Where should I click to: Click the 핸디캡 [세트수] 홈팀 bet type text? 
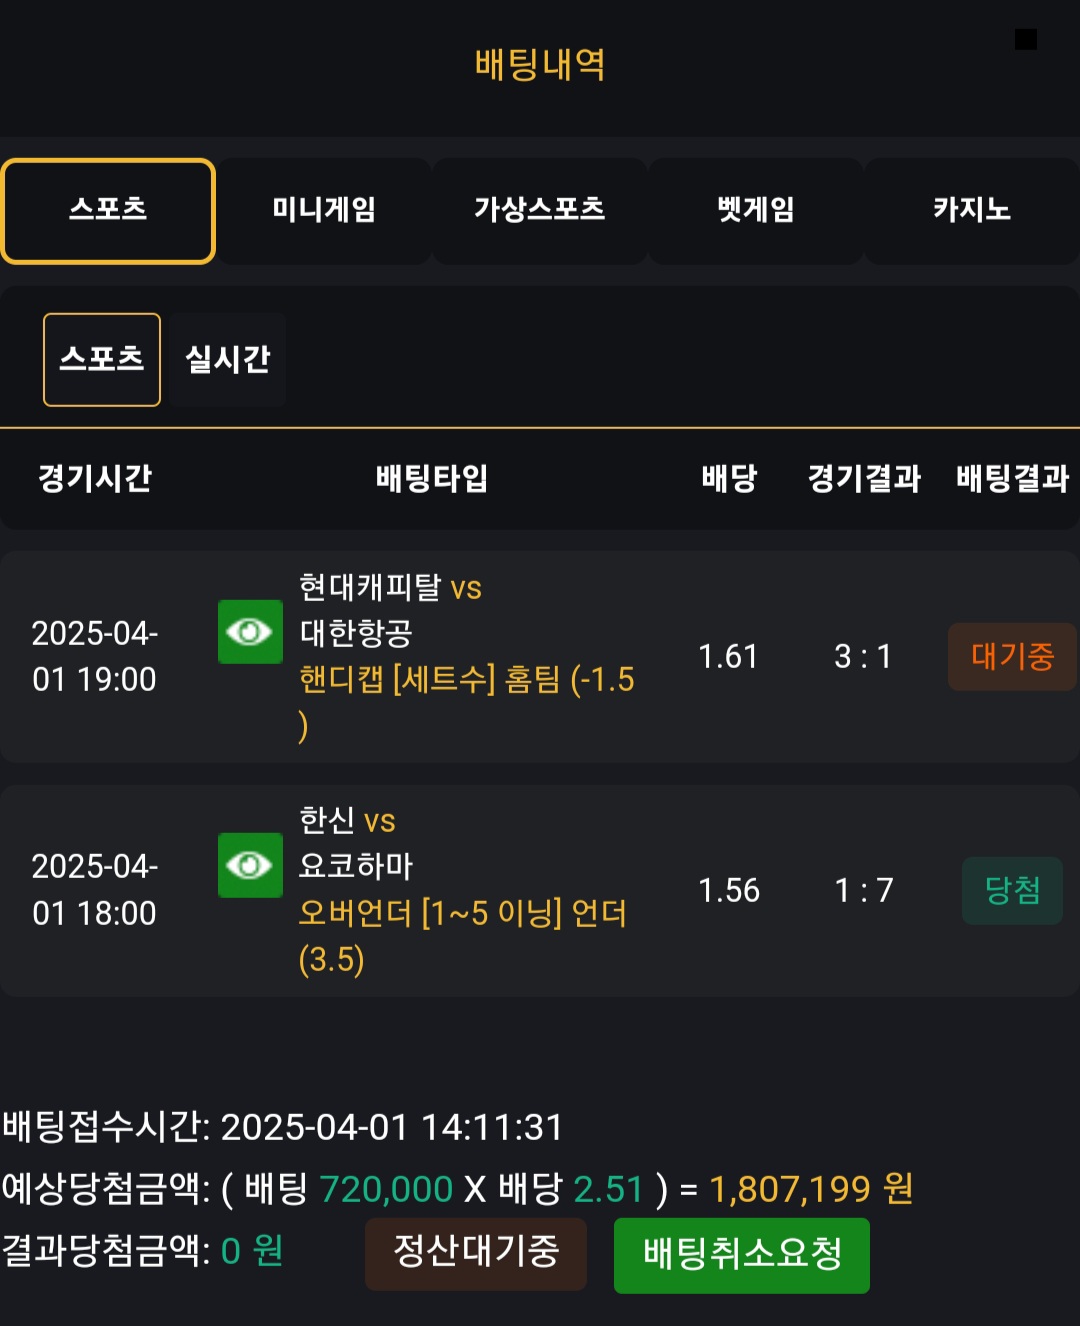click(x=466, y=681)
